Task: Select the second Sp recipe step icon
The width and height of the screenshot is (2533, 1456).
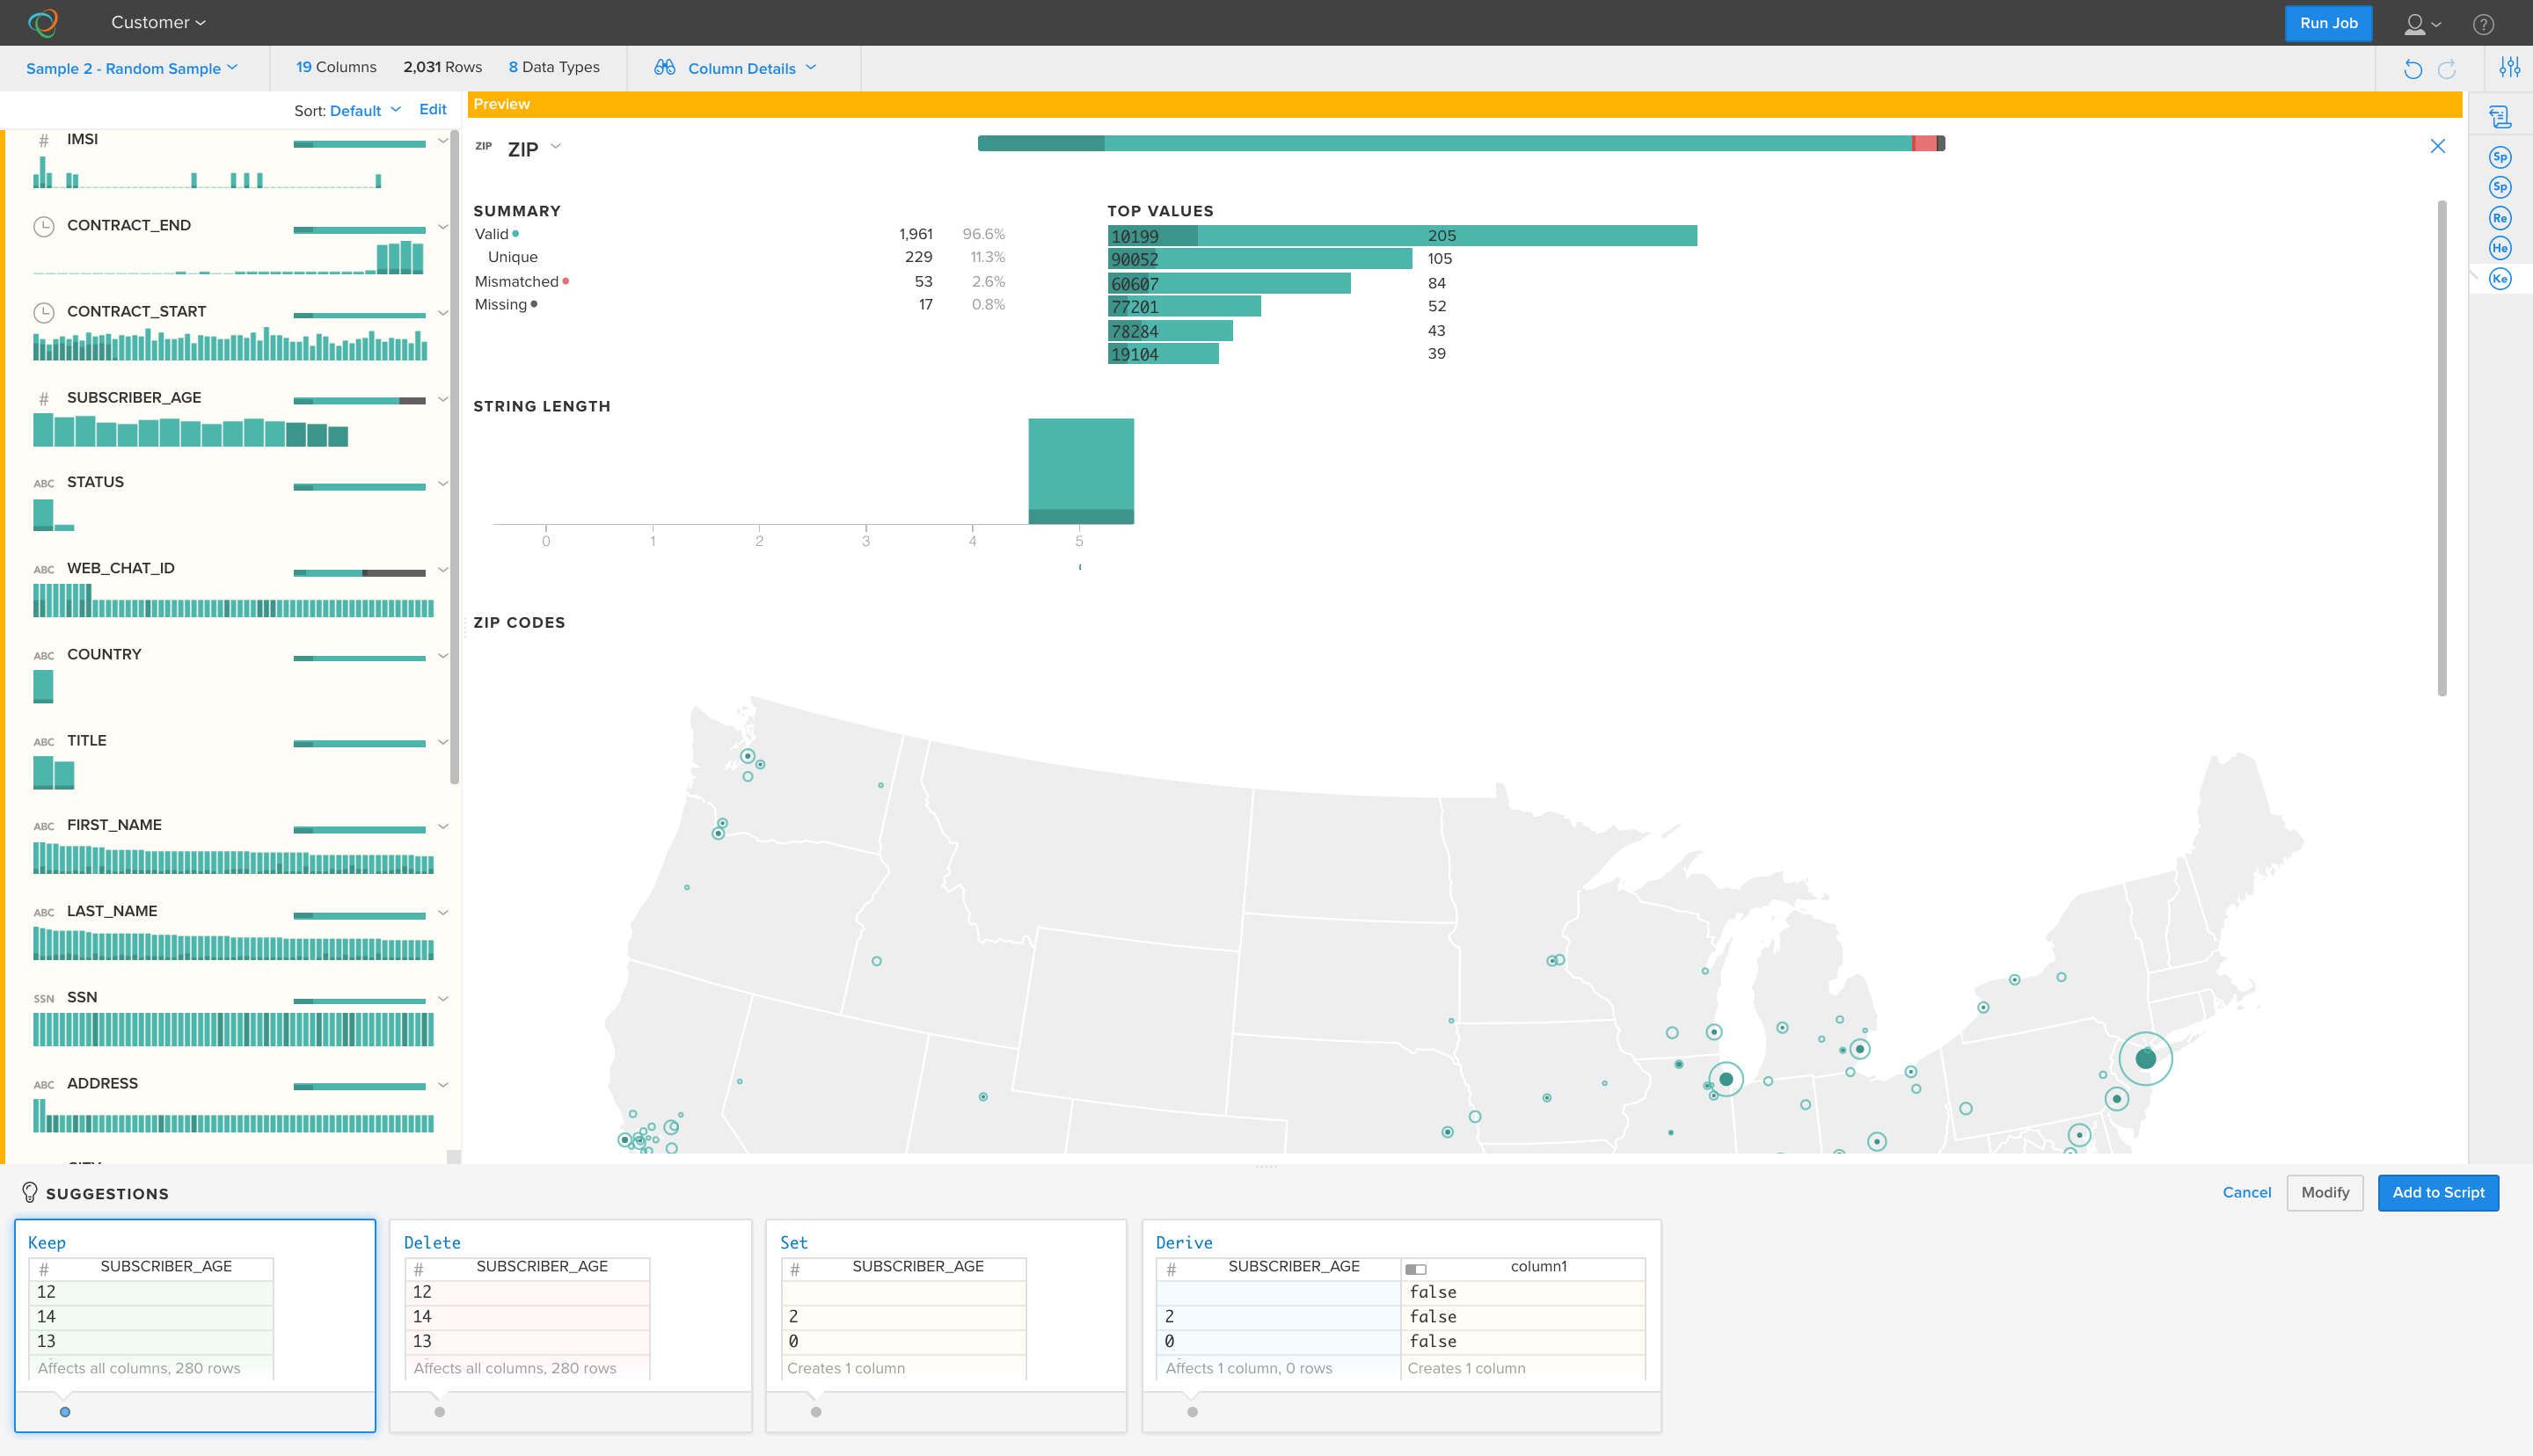Action: pyautogui.click(x=2500, y=187)
